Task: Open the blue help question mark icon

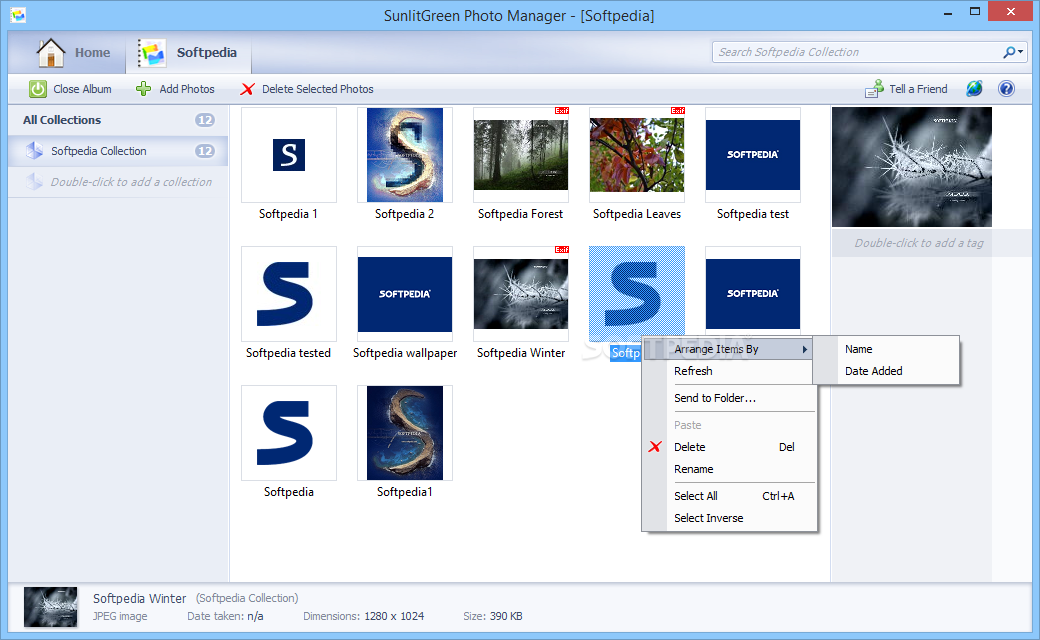Action: click(x=1006, y=88)
